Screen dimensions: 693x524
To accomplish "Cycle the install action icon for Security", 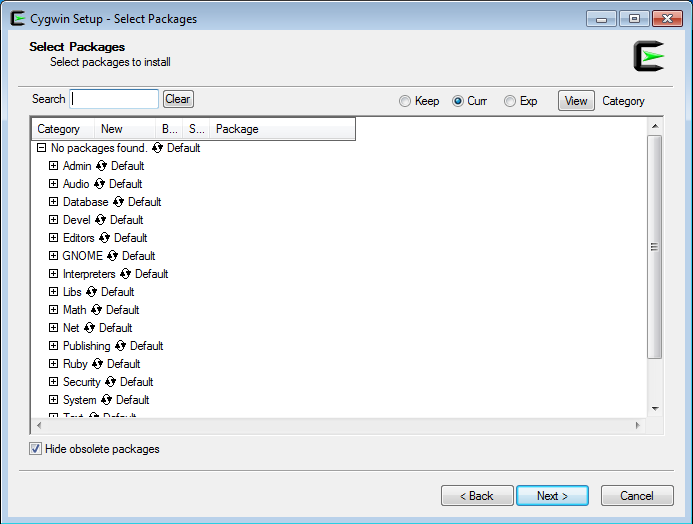I will 110,382.
